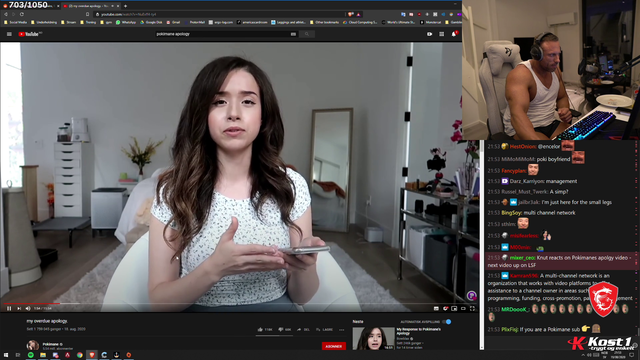Subscribe with the red ABONNER button
Viewport: 640px width, 360px height.
(333, 346)
